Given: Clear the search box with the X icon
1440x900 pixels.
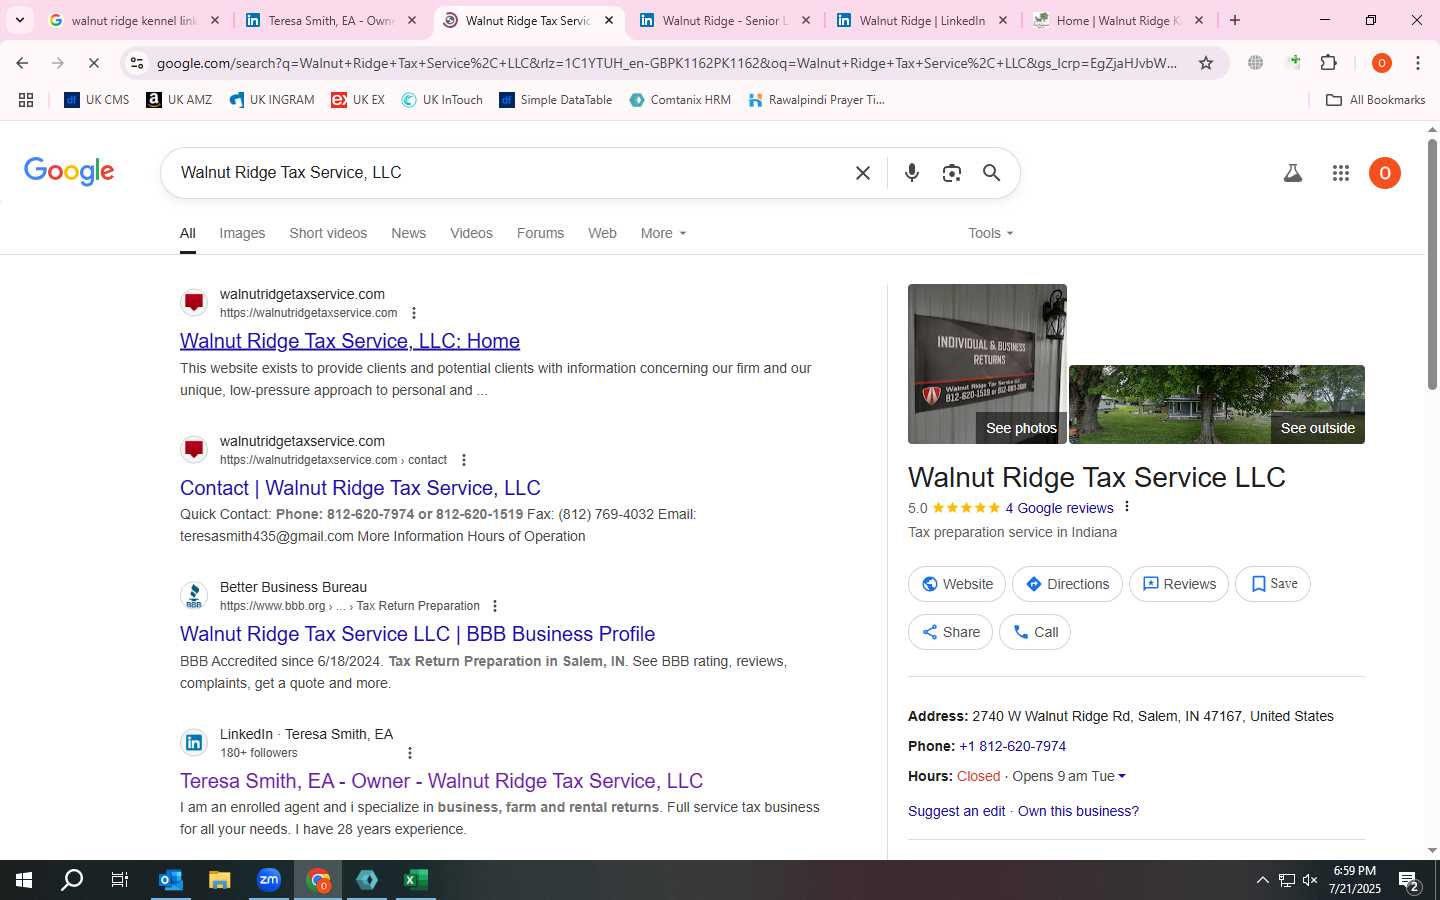Looking at the screenshot, I should [x=863, y=173].
